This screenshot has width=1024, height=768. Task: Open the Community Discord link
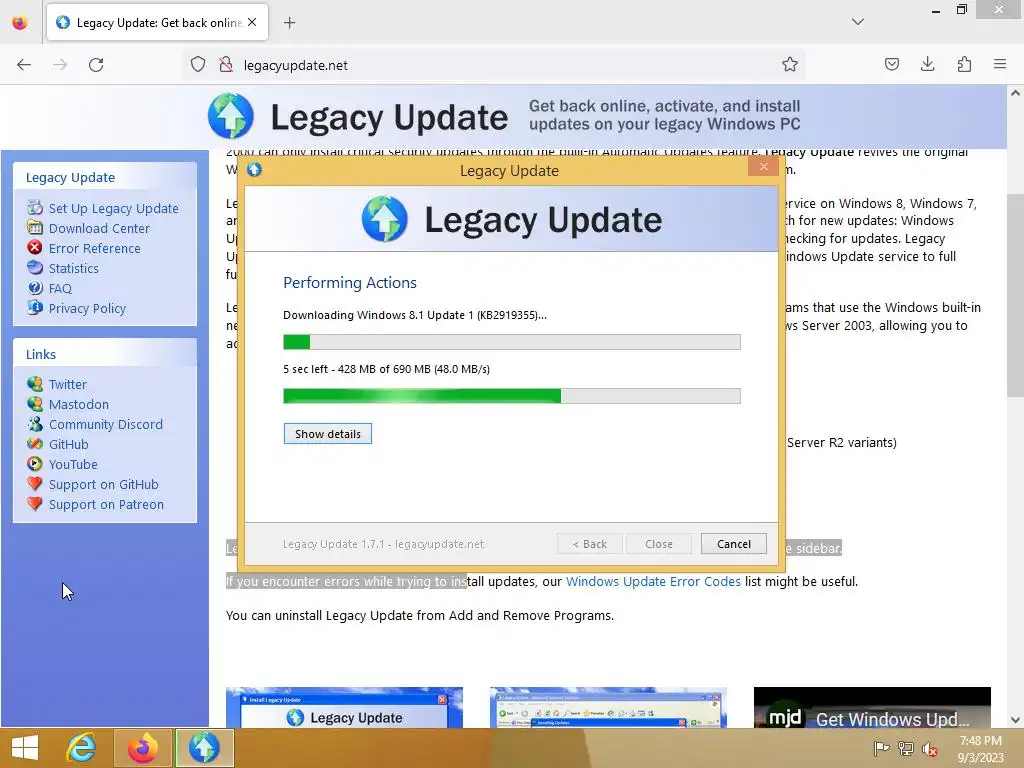(x=106, y=424)
